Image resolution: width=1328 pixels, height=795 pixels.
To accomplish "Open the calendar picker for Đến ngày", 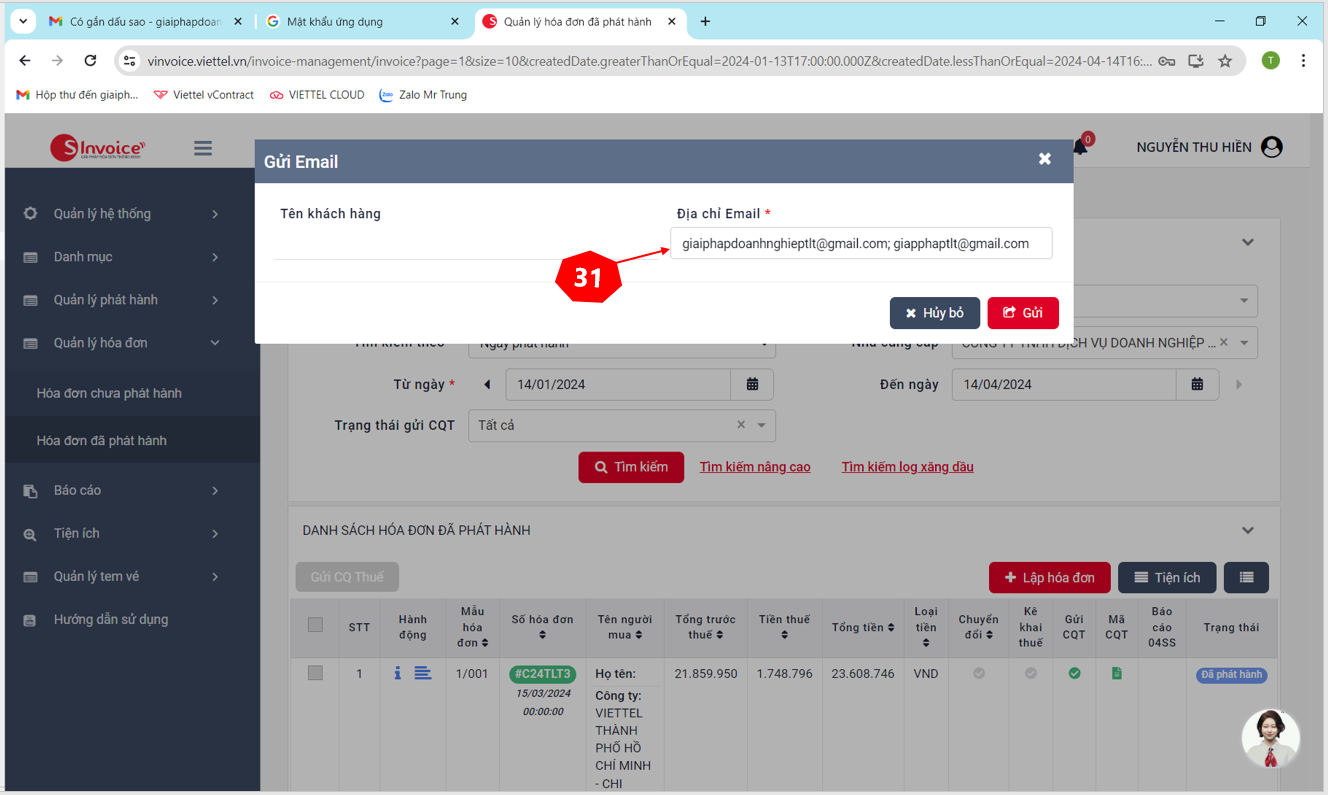I will click(1197, 384).
